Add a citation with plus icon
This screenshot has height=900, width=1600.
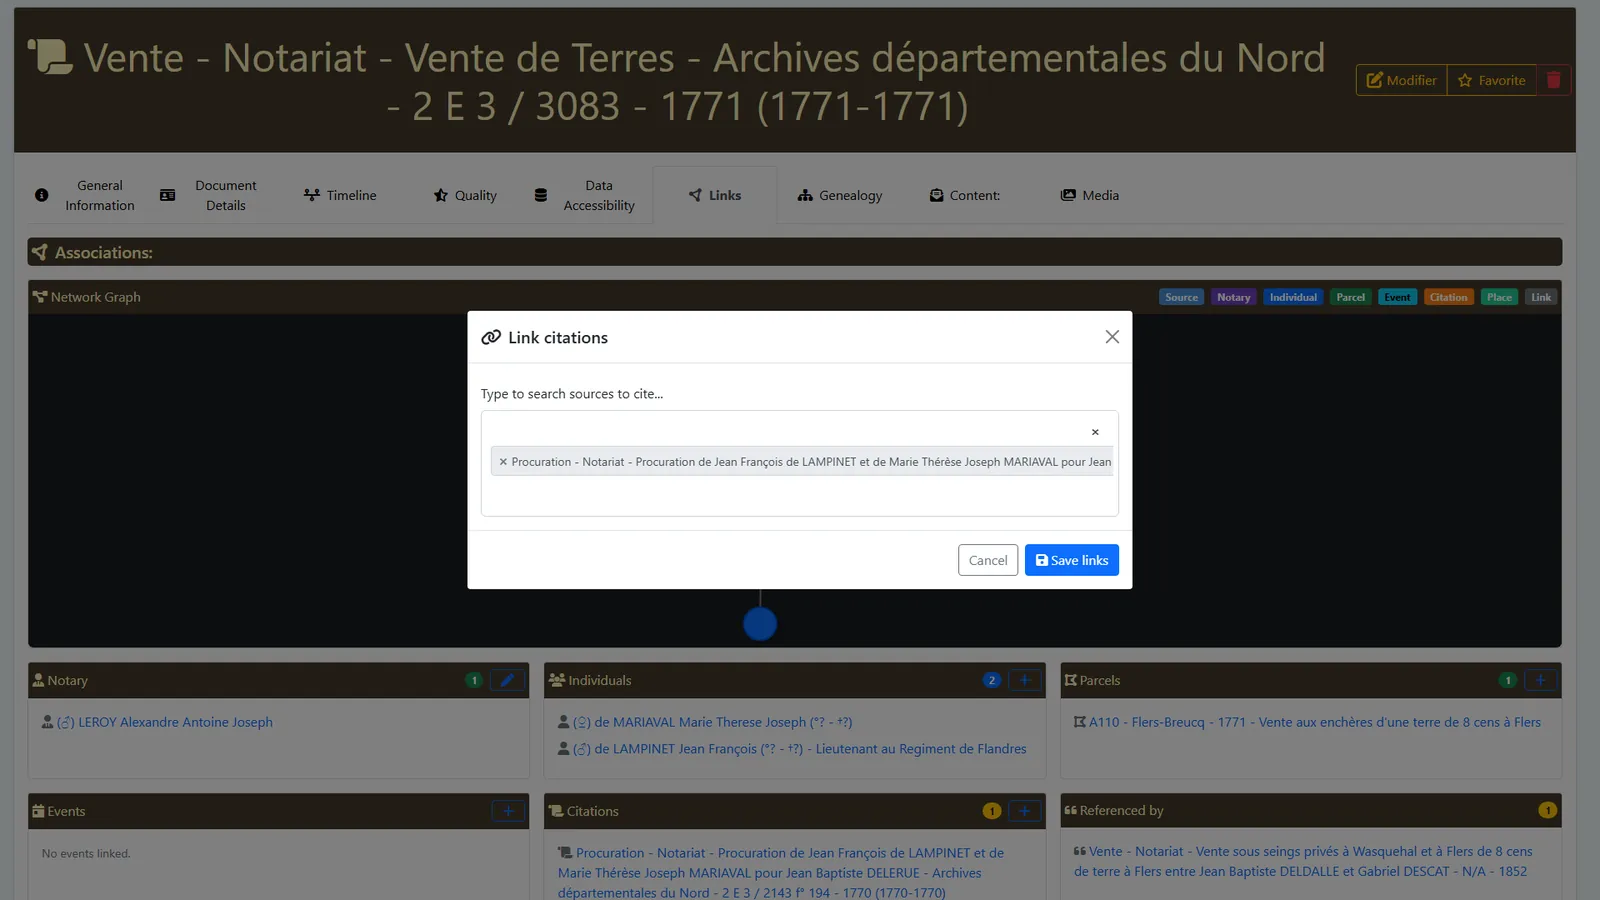1024,811
